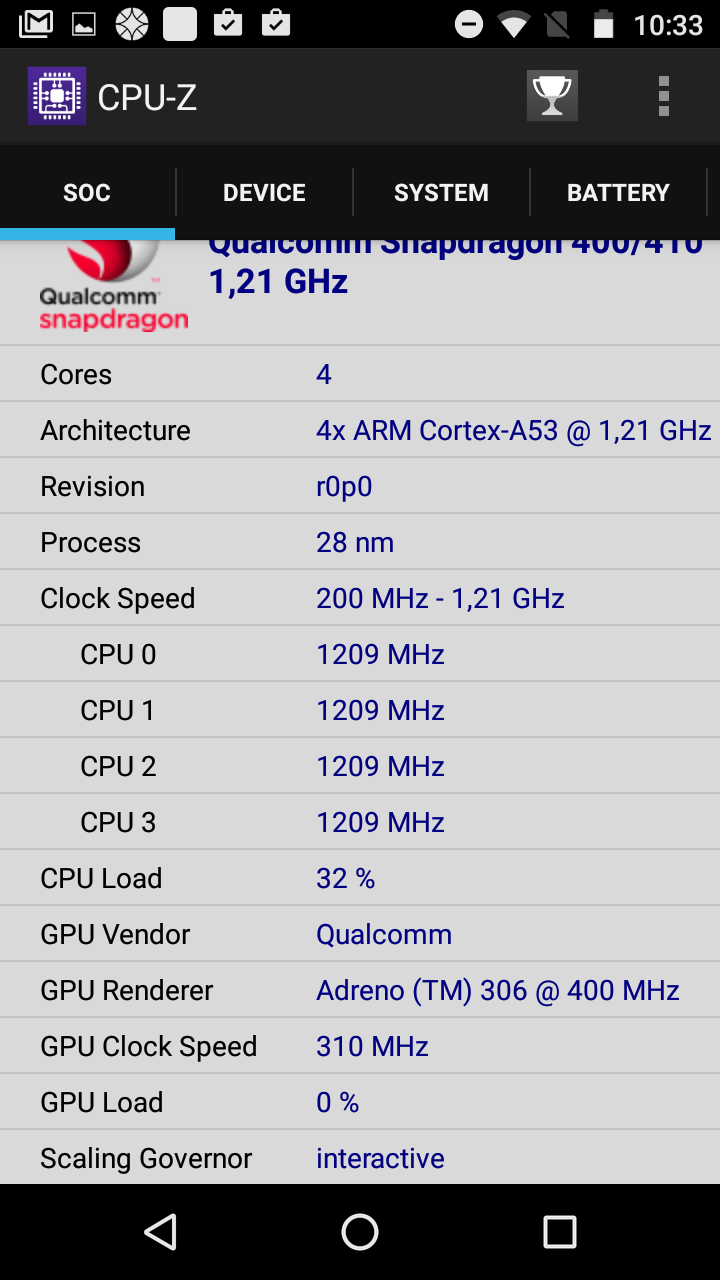The height and width of the screenshot is (1280, 720).
Task: Tap the CPU-Z app chip icon
Action: pos(56,96)
